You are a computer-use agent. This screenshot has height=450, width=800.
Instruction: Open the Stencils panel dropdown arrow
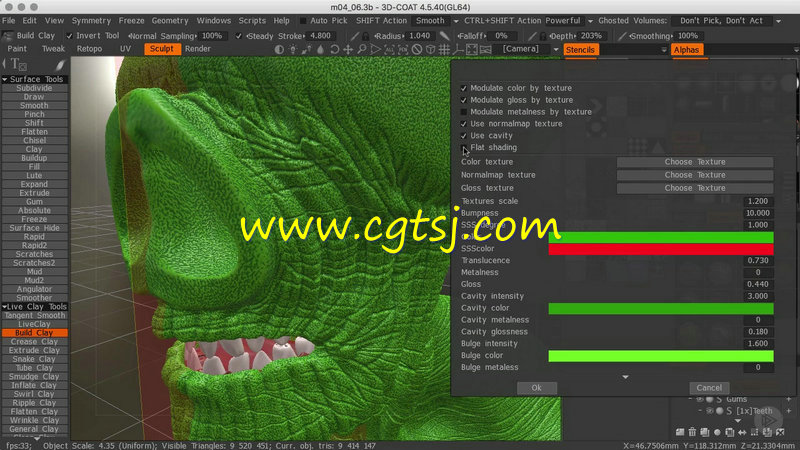[x=663, y=50]
